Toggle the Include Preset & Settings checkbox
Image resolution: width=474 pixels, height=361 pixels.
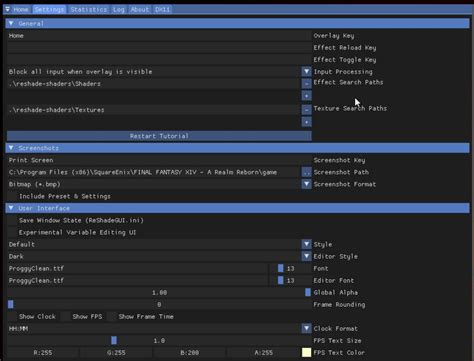pyautogui.click(x=13, y=196)
